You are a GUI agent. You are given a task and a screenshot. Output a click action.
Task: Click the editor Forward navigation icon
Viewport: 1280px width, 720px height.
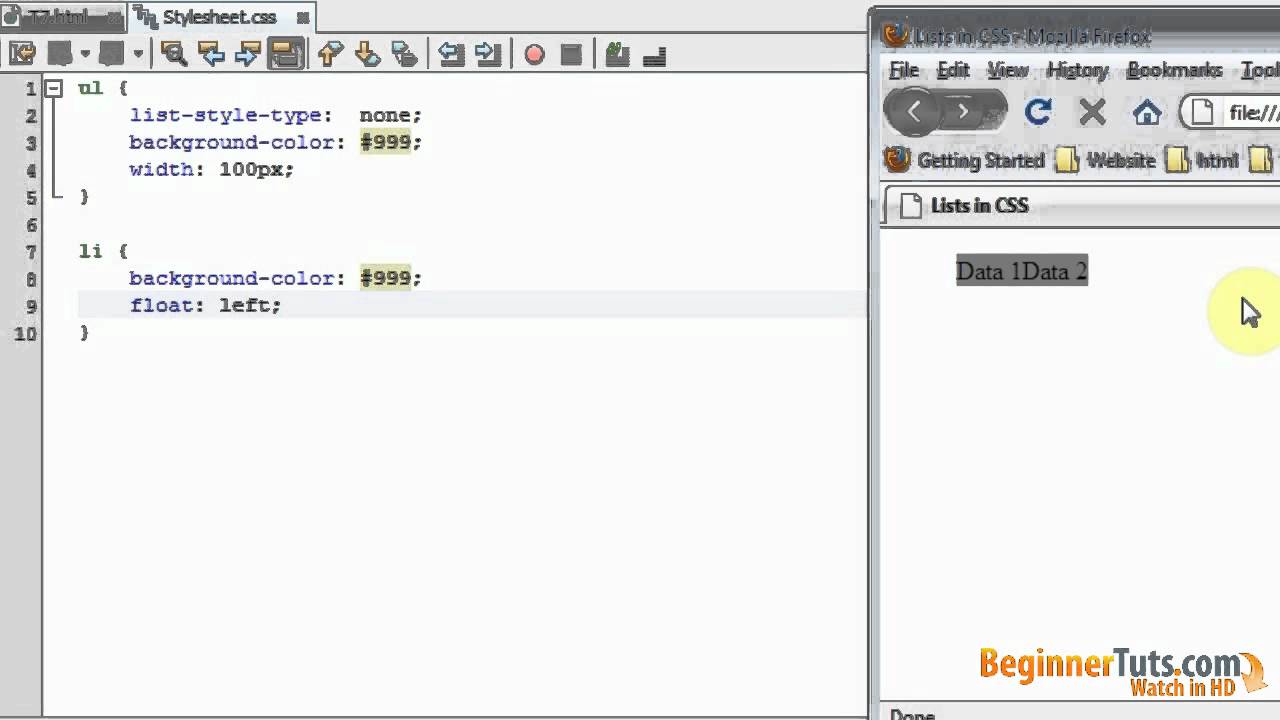pos(113,54)
